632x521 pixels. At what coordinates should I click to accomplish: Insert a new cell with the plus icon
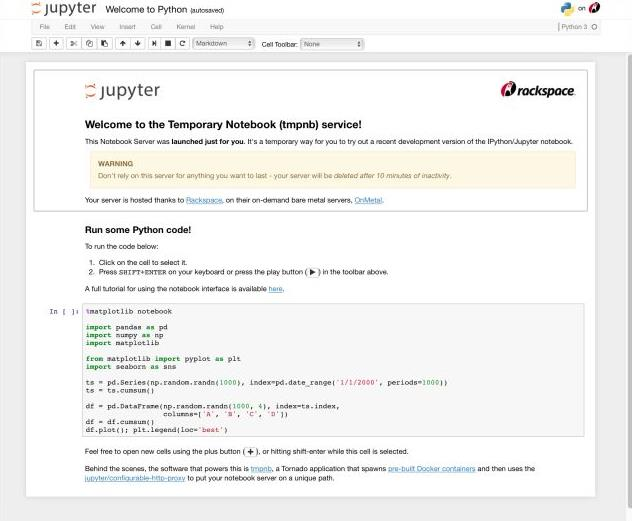pyautogui.click(x=56, y=44)
